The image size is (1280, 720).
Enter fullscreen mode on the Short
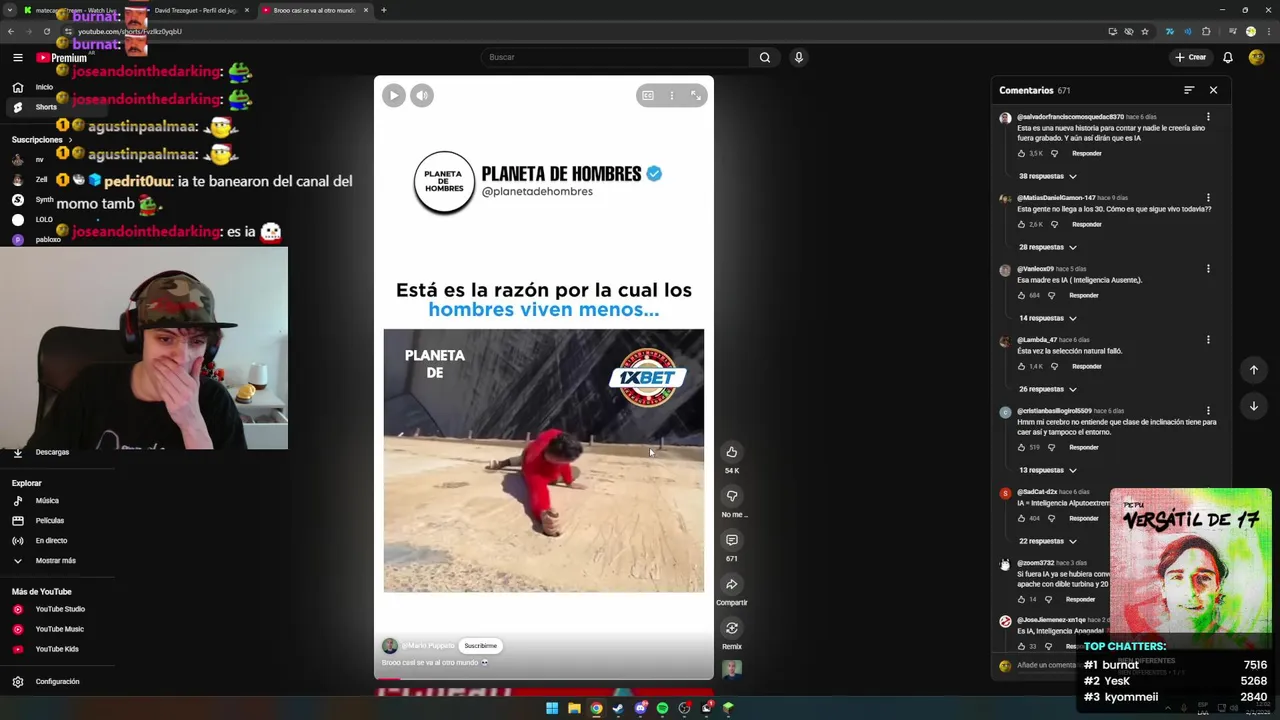click(x=696, y=95)
